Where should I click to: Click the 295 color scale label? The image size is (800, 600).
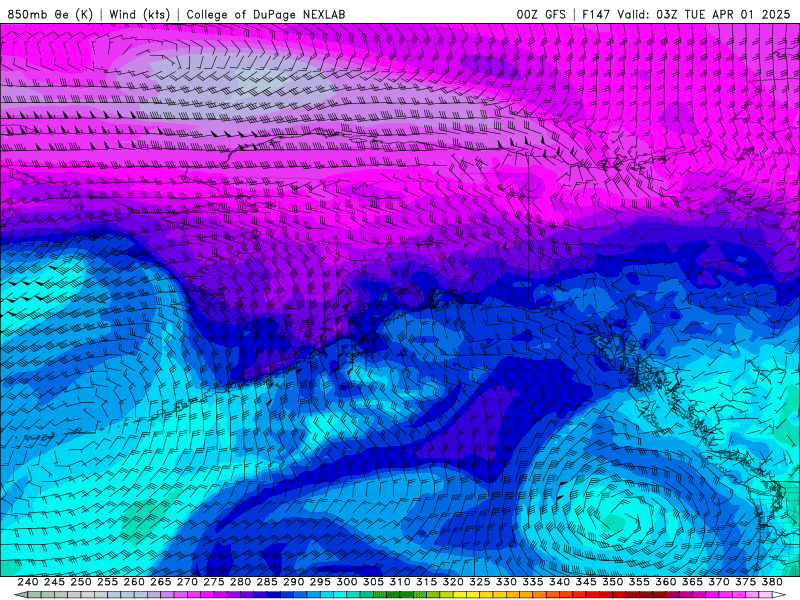click(x=320, y=582)
